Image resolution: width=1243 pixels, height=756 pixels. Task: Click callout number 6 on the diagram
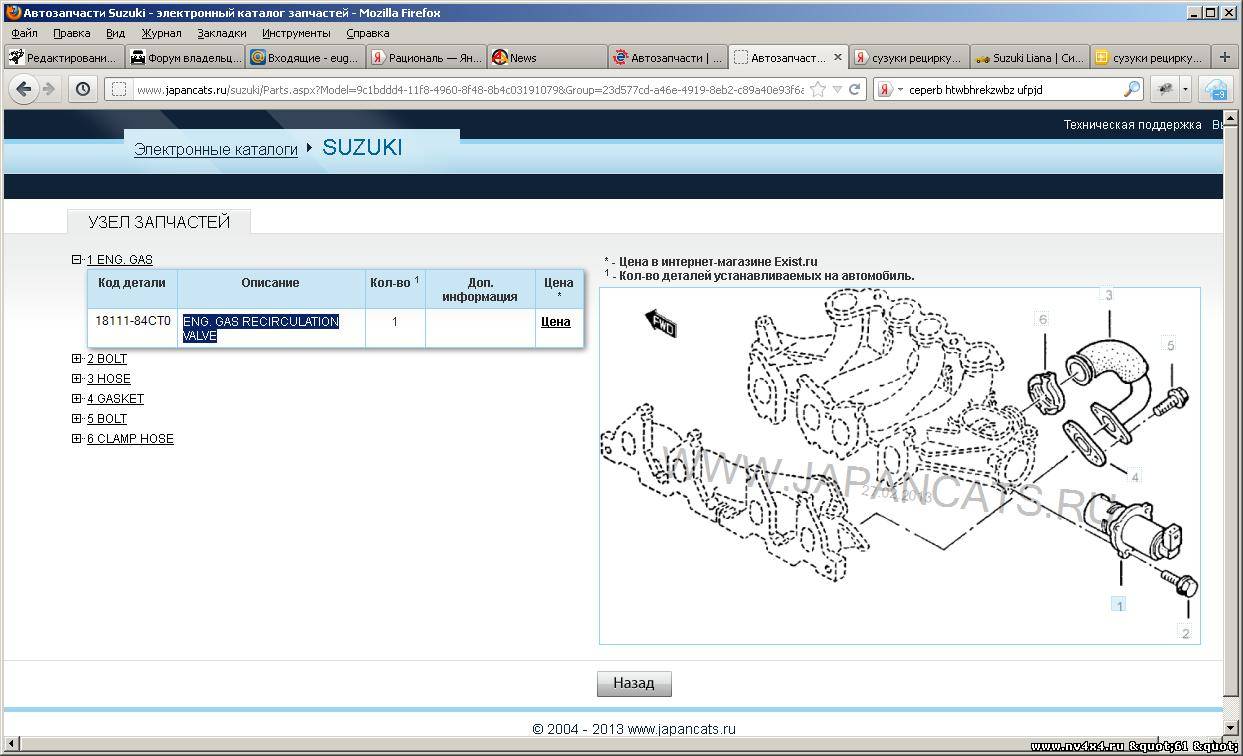pyautogui.click(x=1043, y=320)
